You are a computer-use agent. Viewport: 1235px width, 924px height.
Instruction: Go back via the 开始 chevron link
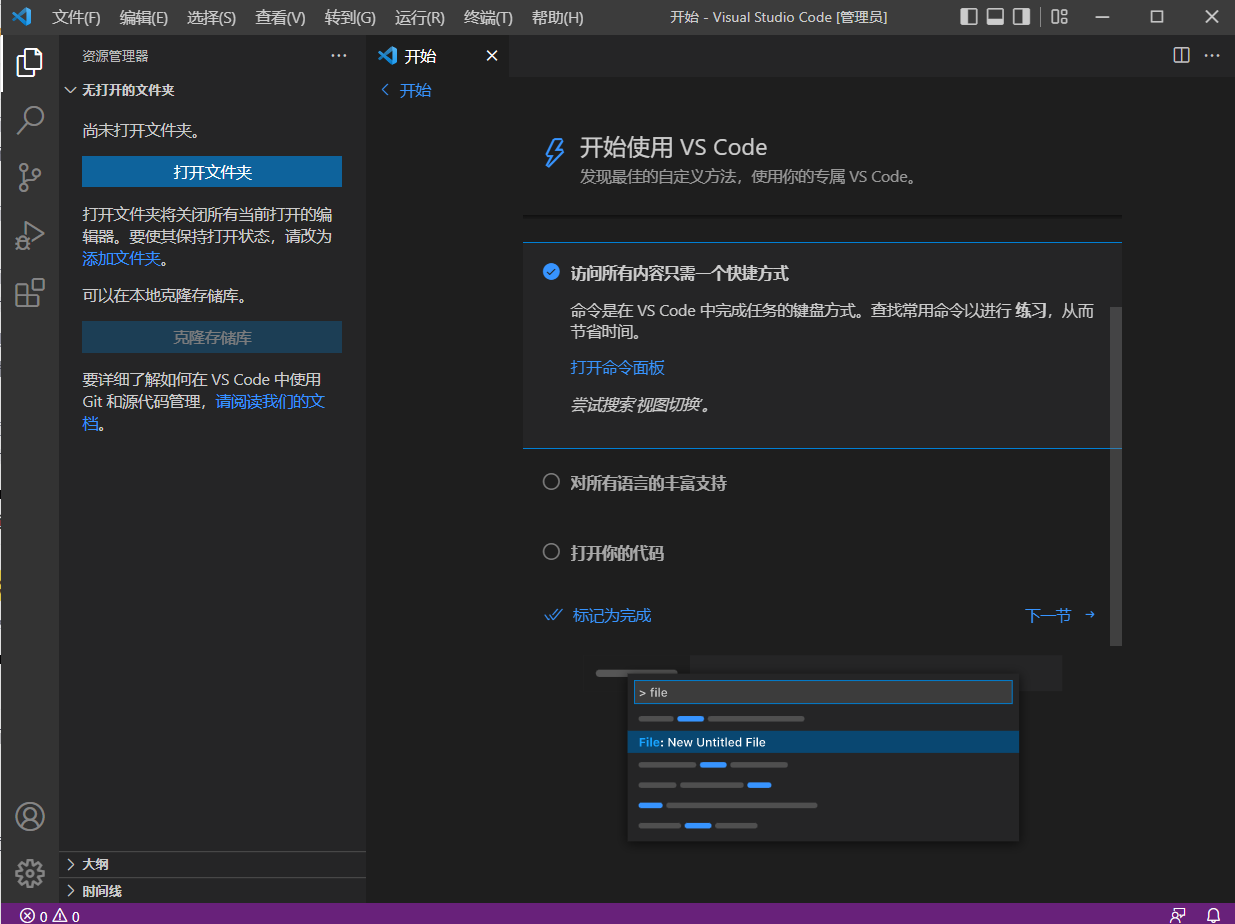tap(406, 90)
